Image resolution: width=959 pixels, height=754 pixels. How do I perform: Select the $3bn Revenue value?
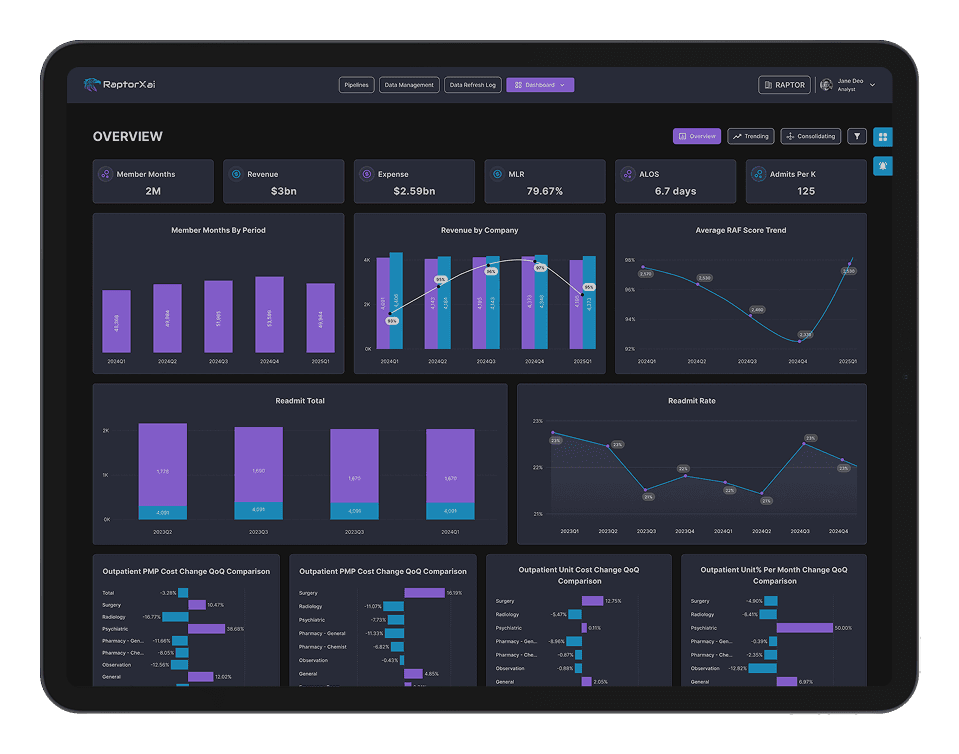(x=284, y=191)
